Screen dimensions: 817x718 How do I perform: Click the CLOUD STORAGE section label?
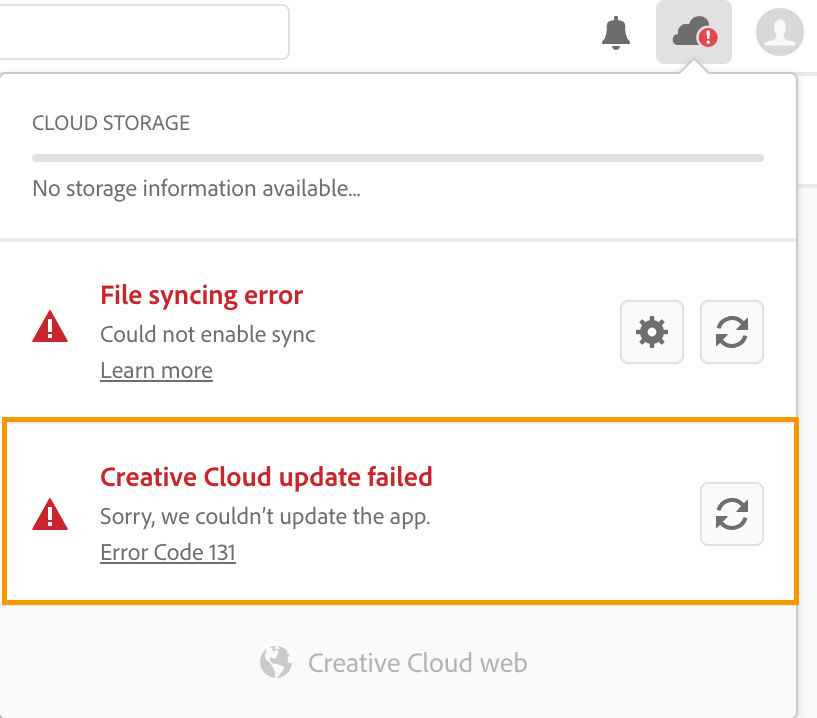click(x=111, y=123)
